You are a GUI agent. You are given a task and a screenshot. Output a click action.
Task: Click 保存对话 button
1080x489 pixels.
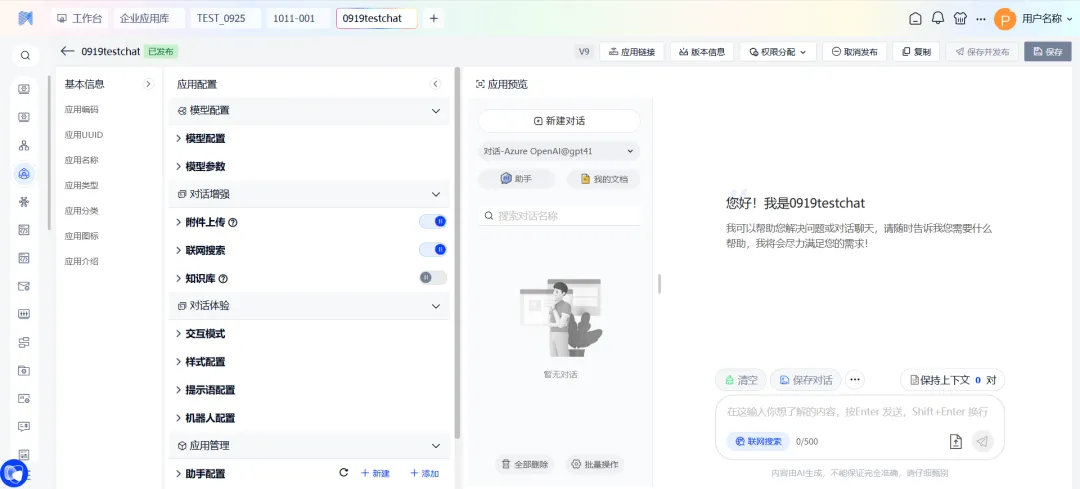(806, 379)
